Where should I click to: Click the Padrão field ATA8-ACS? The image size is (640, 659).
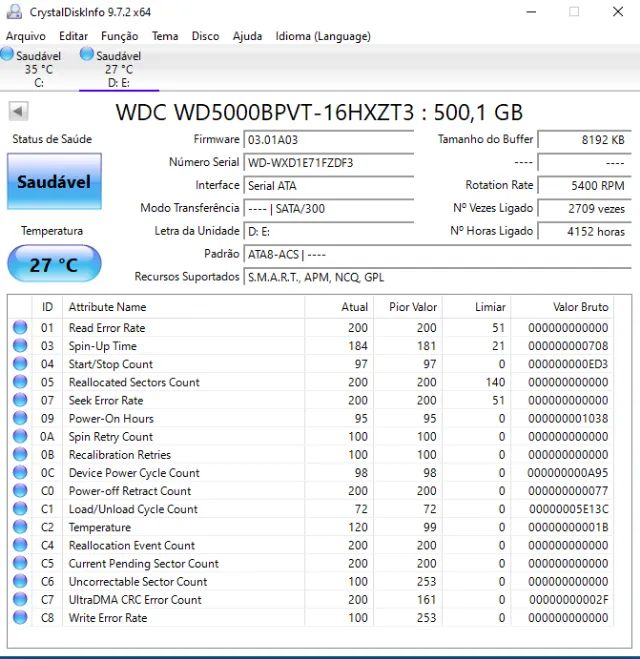(x=437, y=254)
